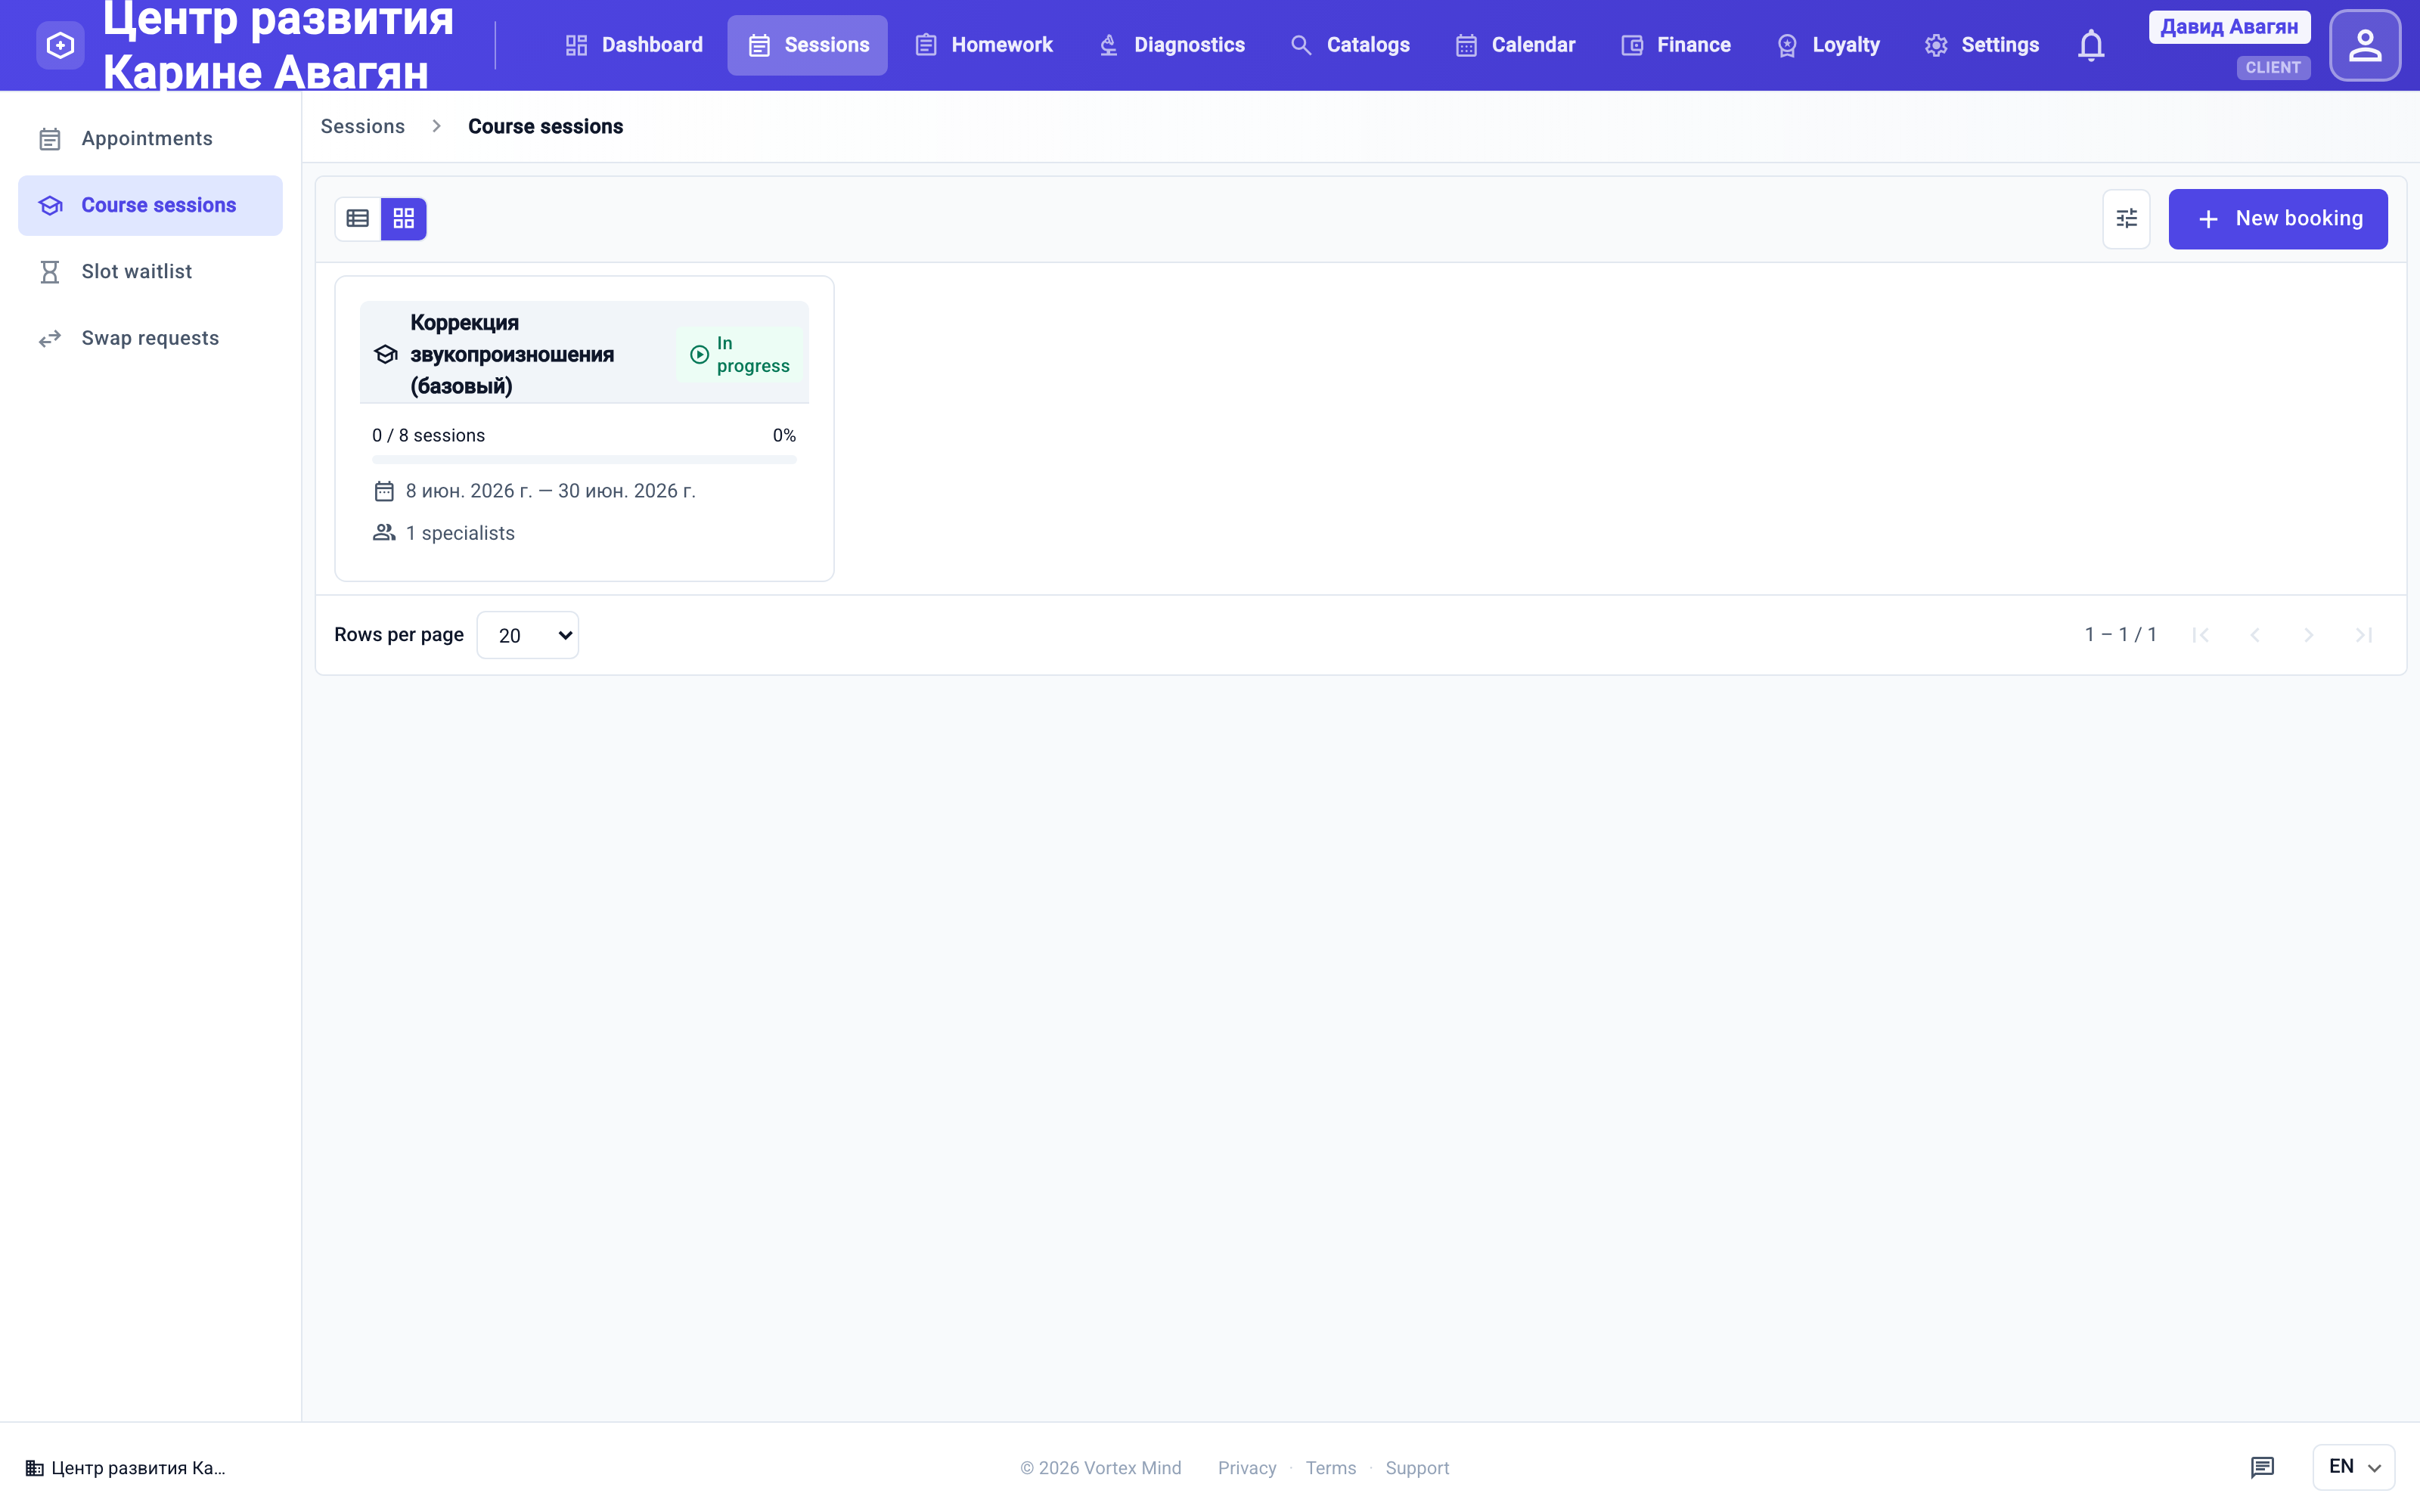Click the specialists people icon
The height and width of the screenshot is (1512, 2420).
(x=384, y=533)
